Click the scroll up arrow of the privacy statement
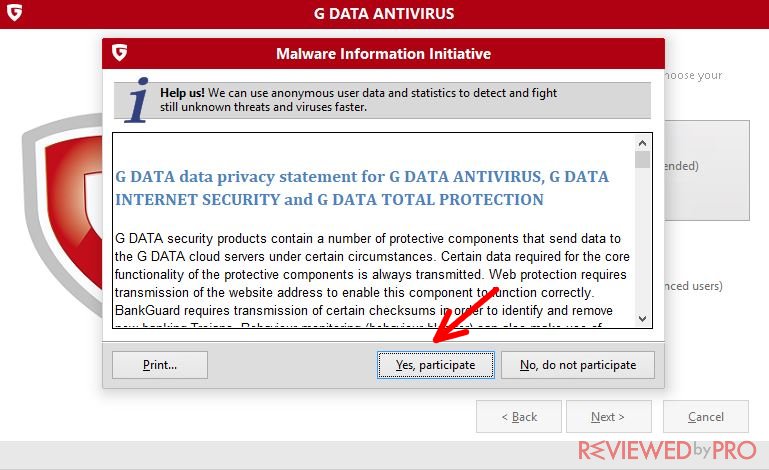Viewport: 769px width, 470px height. tap(642, 143)
